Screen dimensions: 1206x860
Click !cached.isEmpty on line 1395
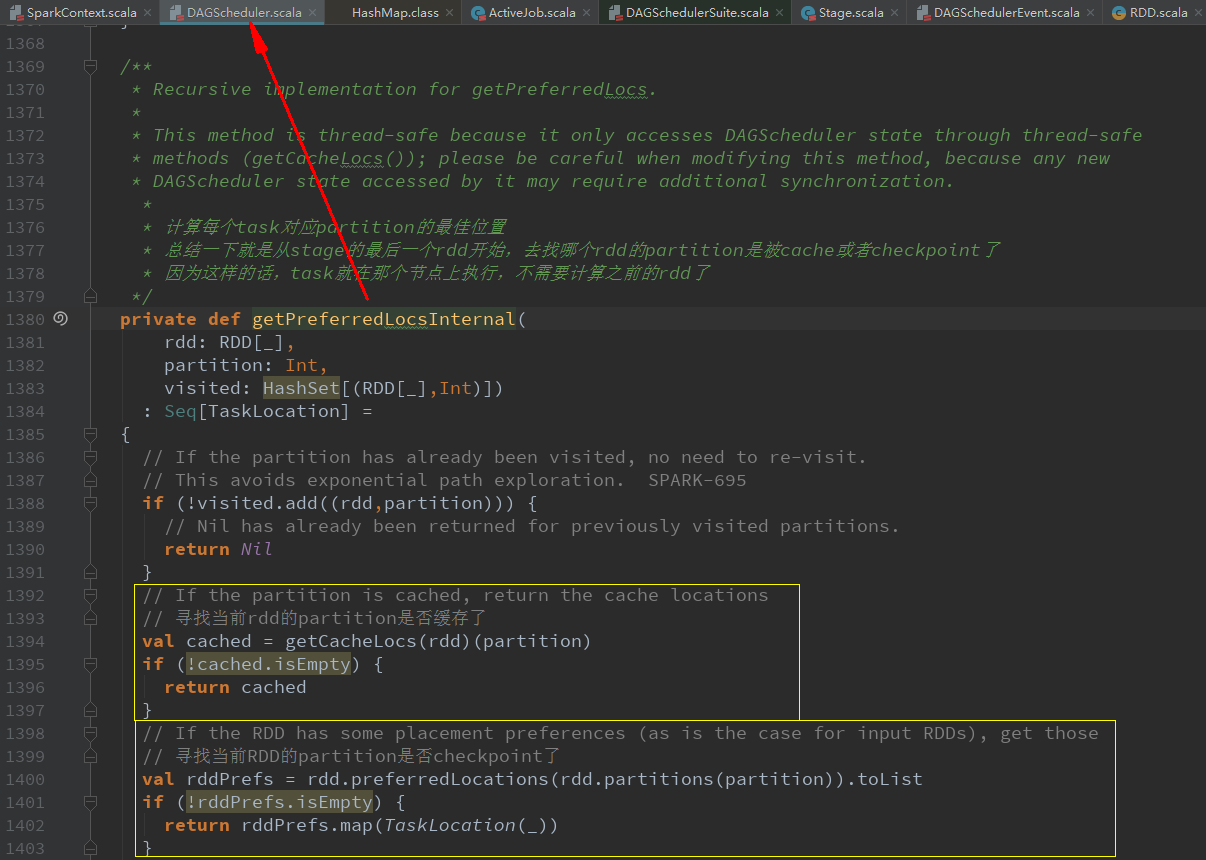(268, 664)
